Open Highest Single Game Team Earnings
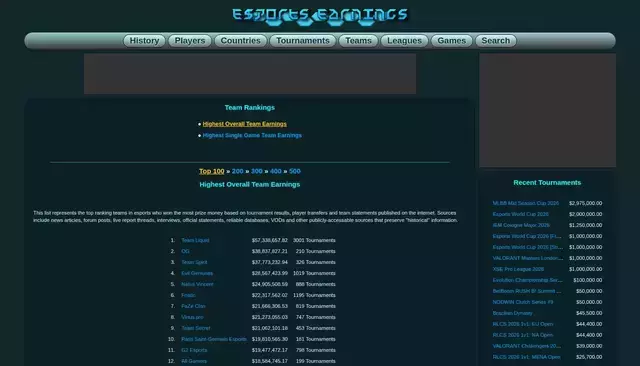 point(252,135)
